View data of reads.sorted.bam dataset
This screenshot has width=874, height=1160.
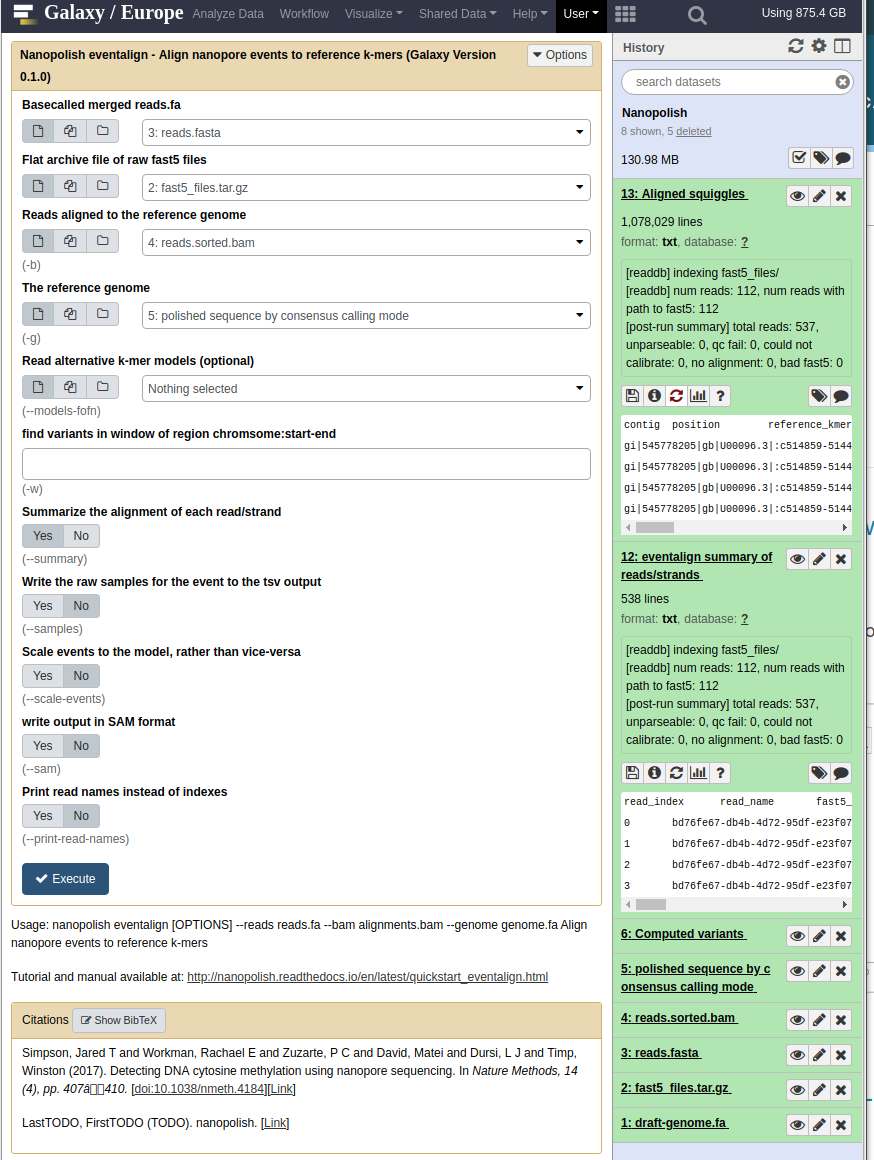tap(797, 1020)
